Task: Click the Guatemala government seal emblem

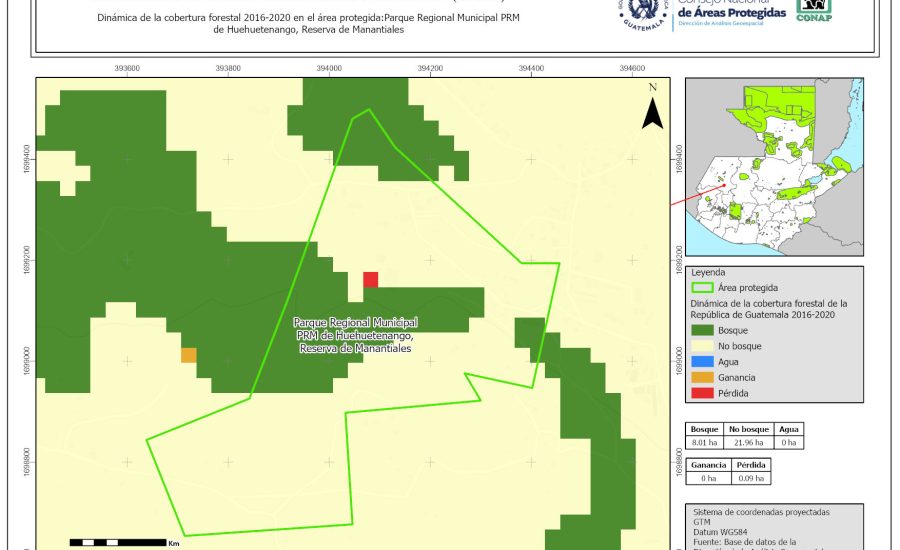Action: click(641, 12)
